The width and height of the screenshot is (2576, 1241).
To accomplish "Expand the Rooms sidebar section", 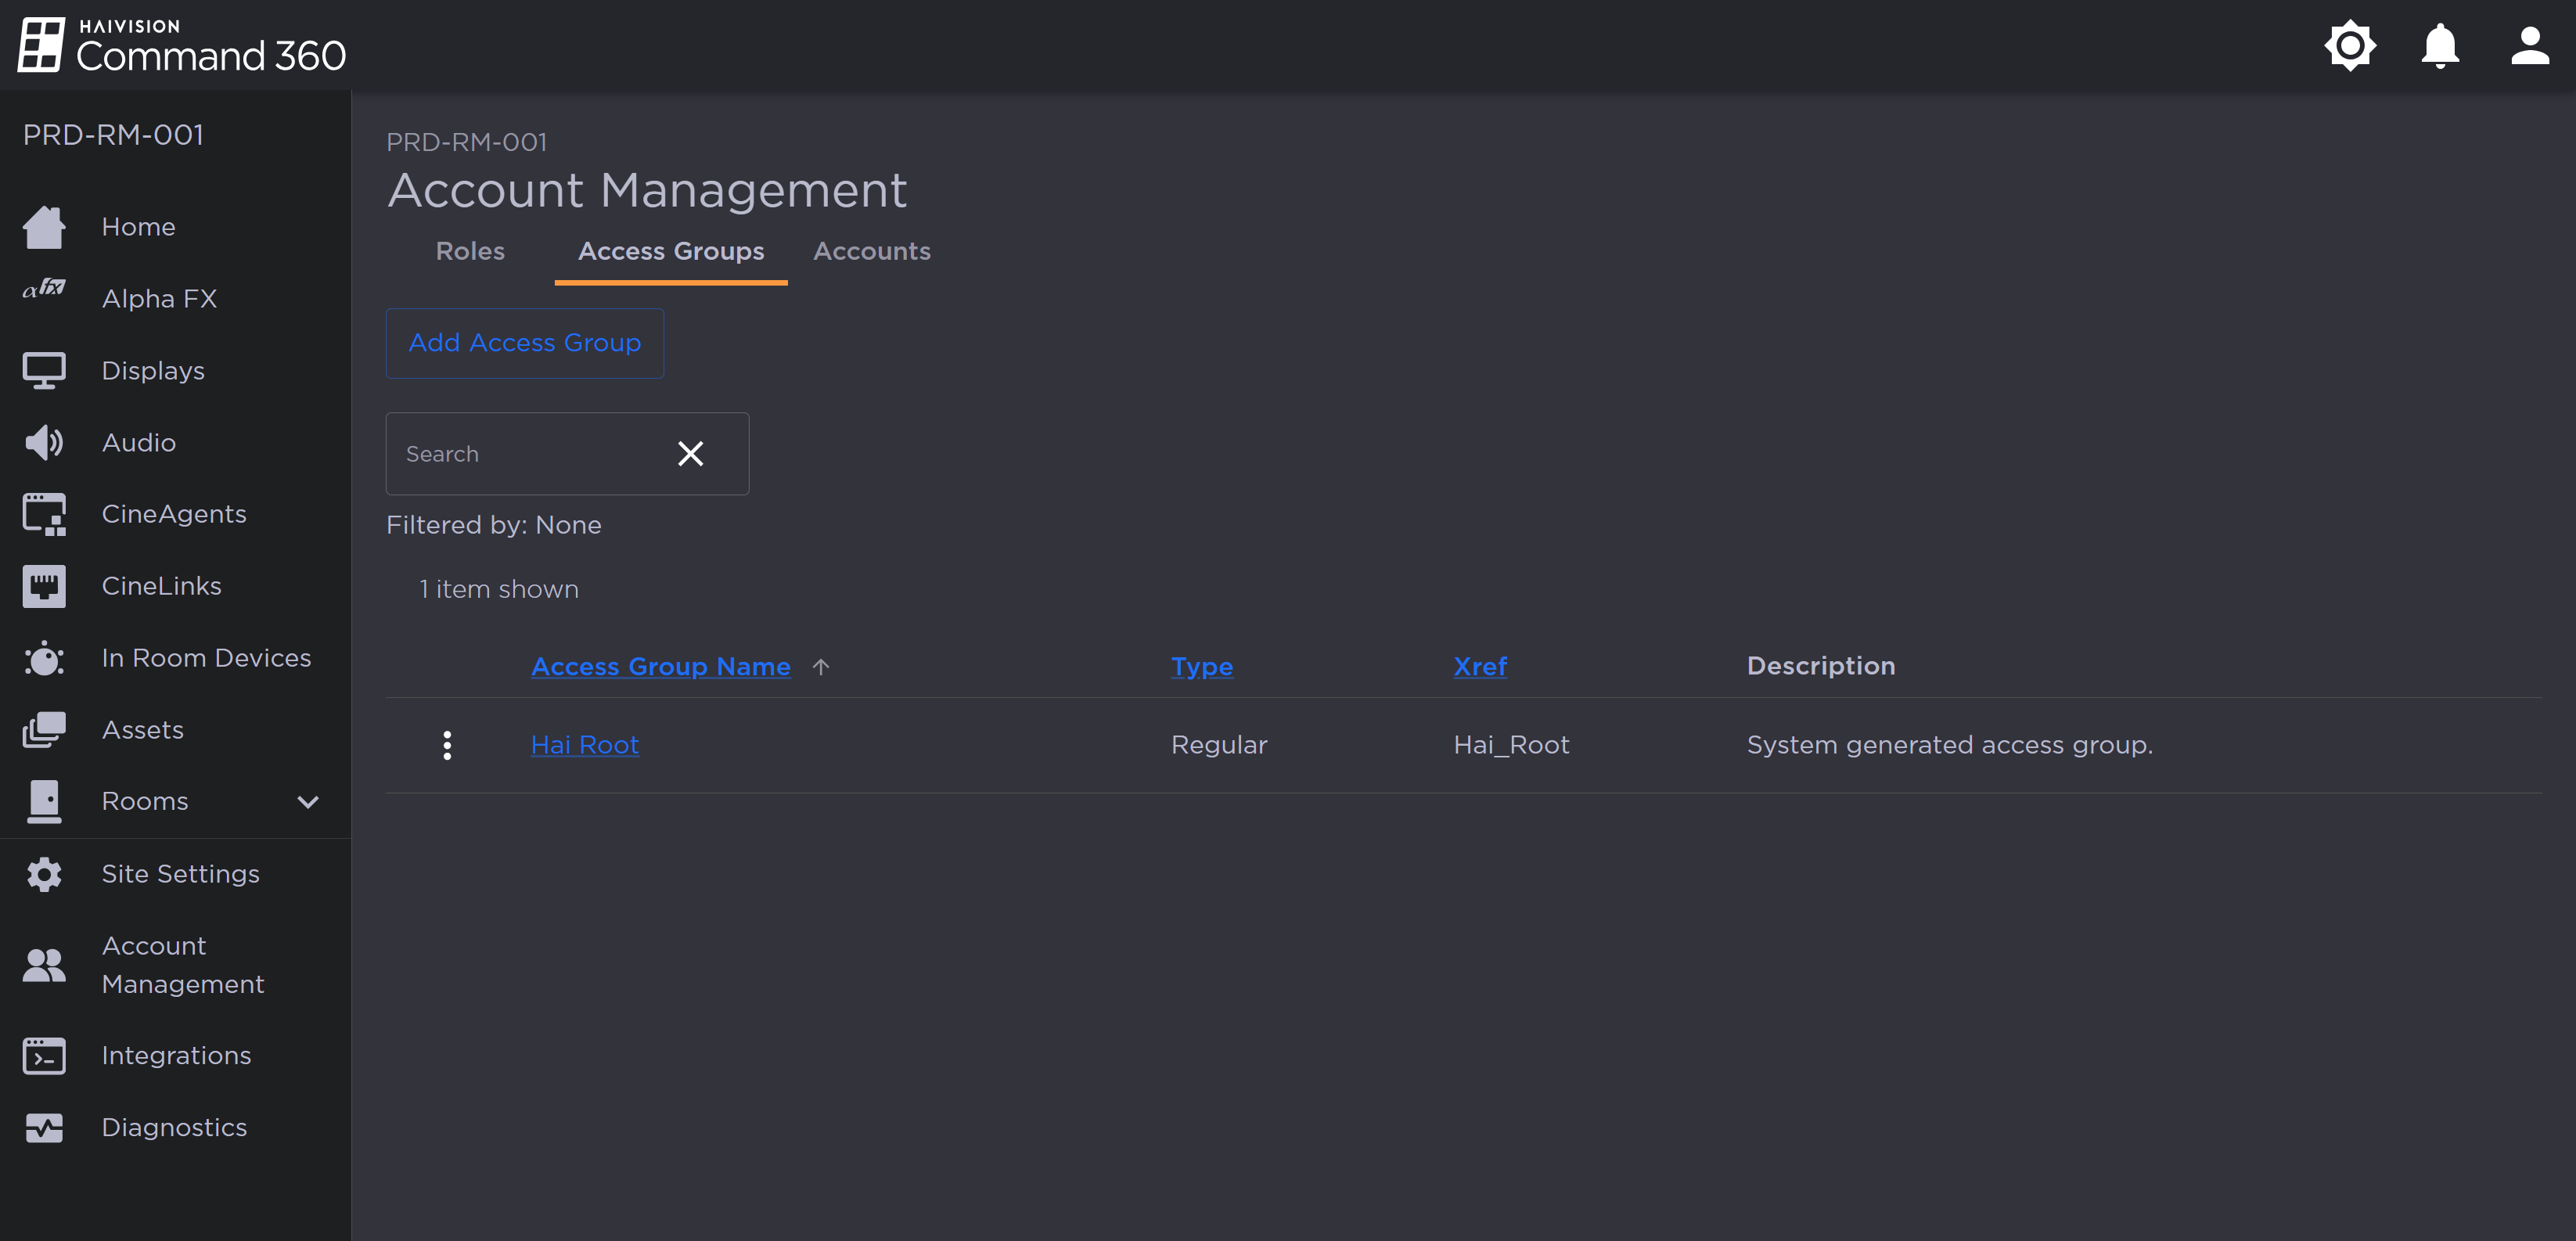I will 308,801.
